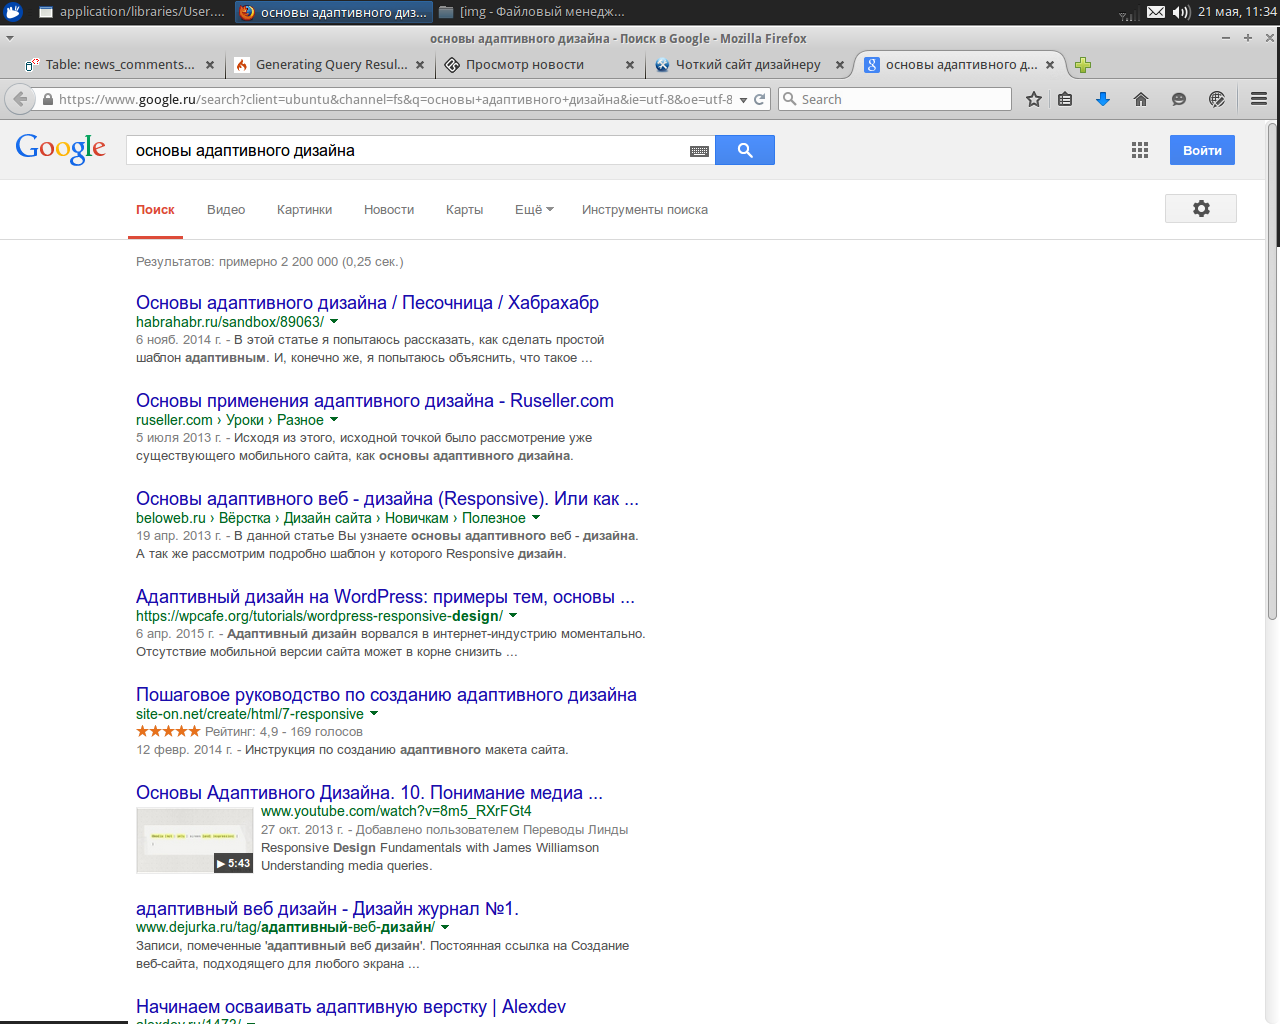Close the 'Чоткий сайт дизайнеру' tab

coord(840,65)
